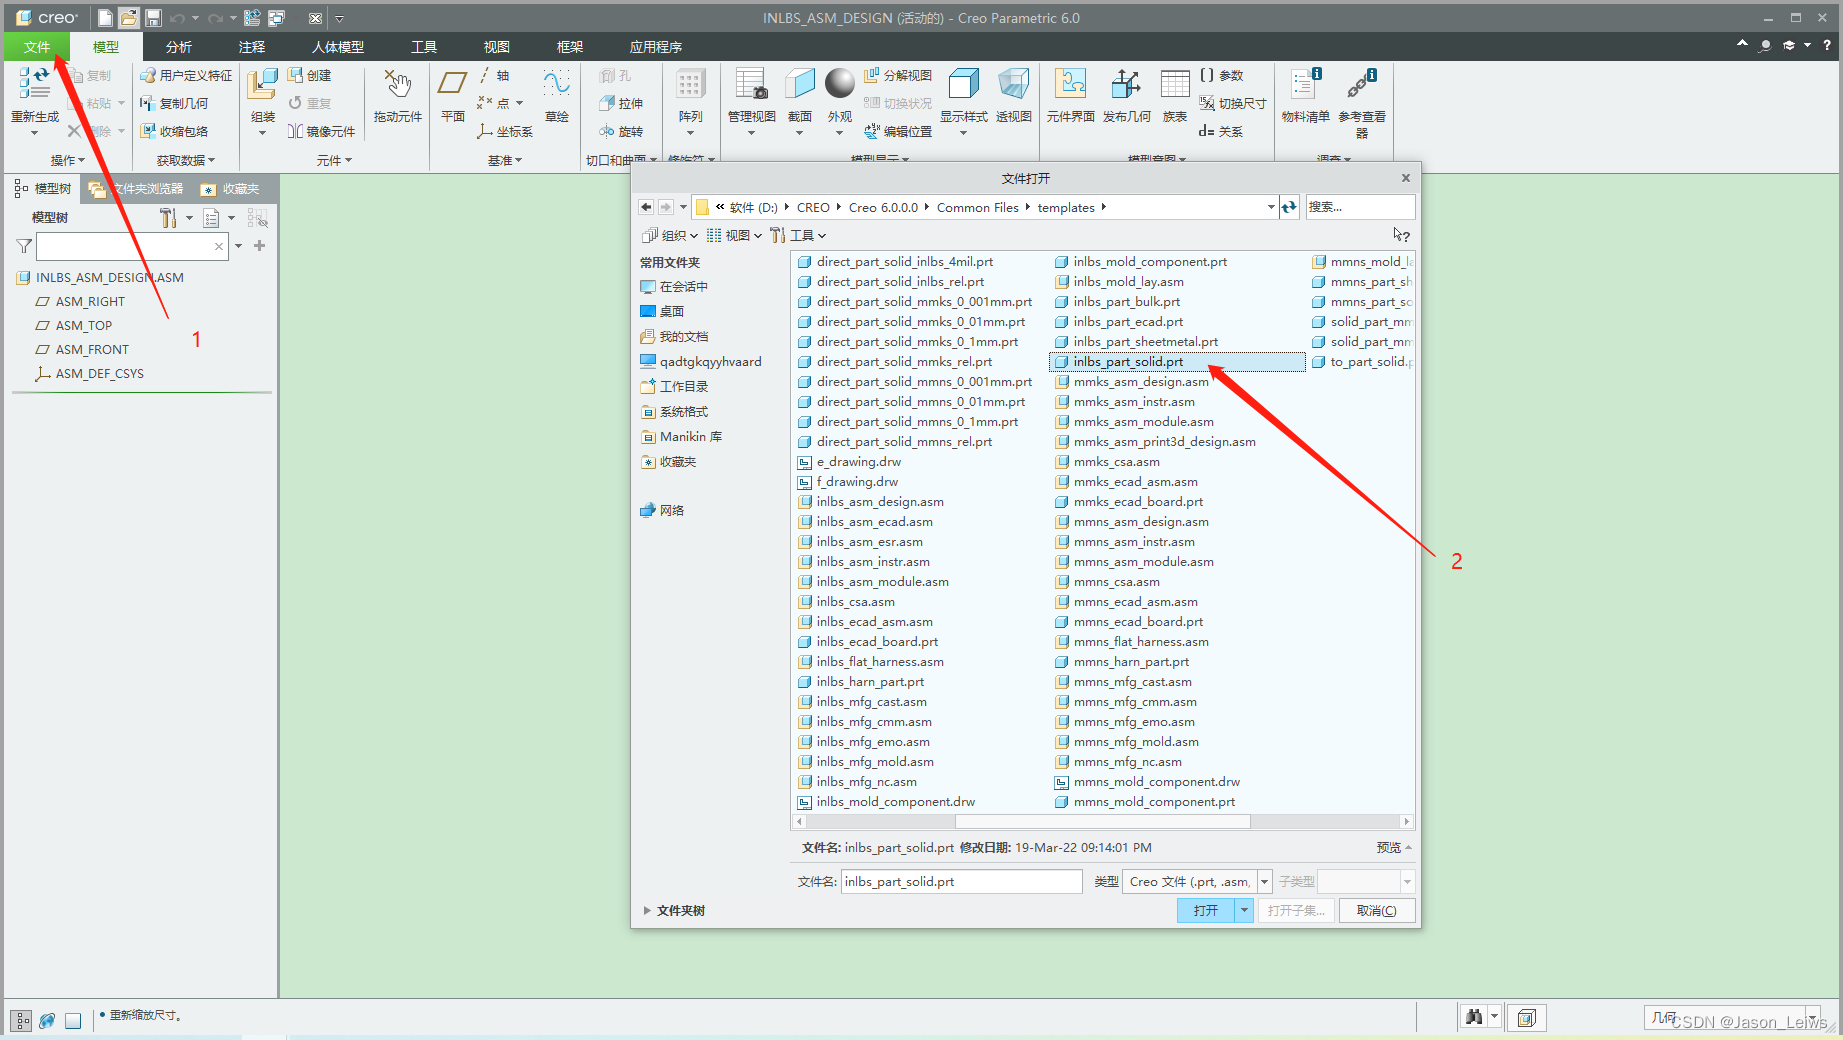The width and height of the screenshot is (1843, 1040).
Task: Click the 关系 relations icon
Action: pos(1207,131)
